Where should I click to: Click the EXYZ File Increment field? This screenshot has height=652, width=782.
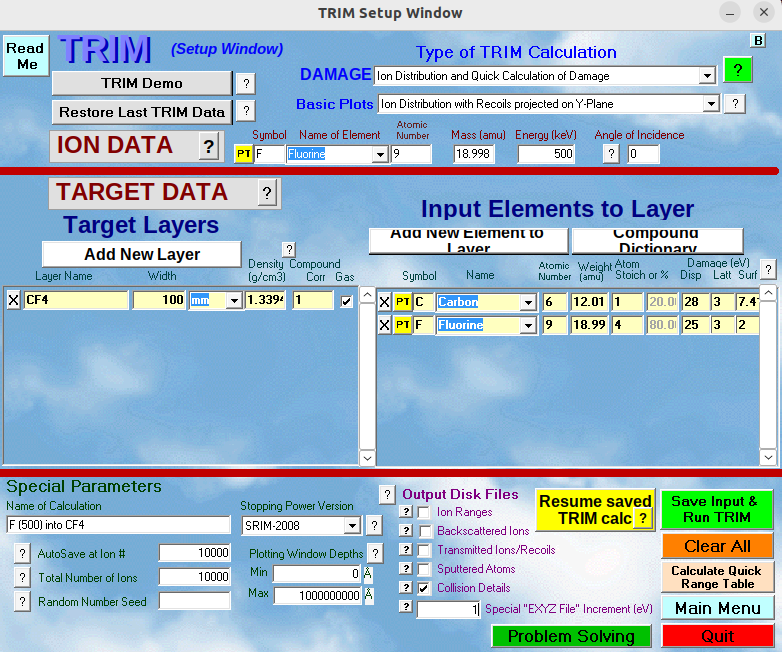448,610
